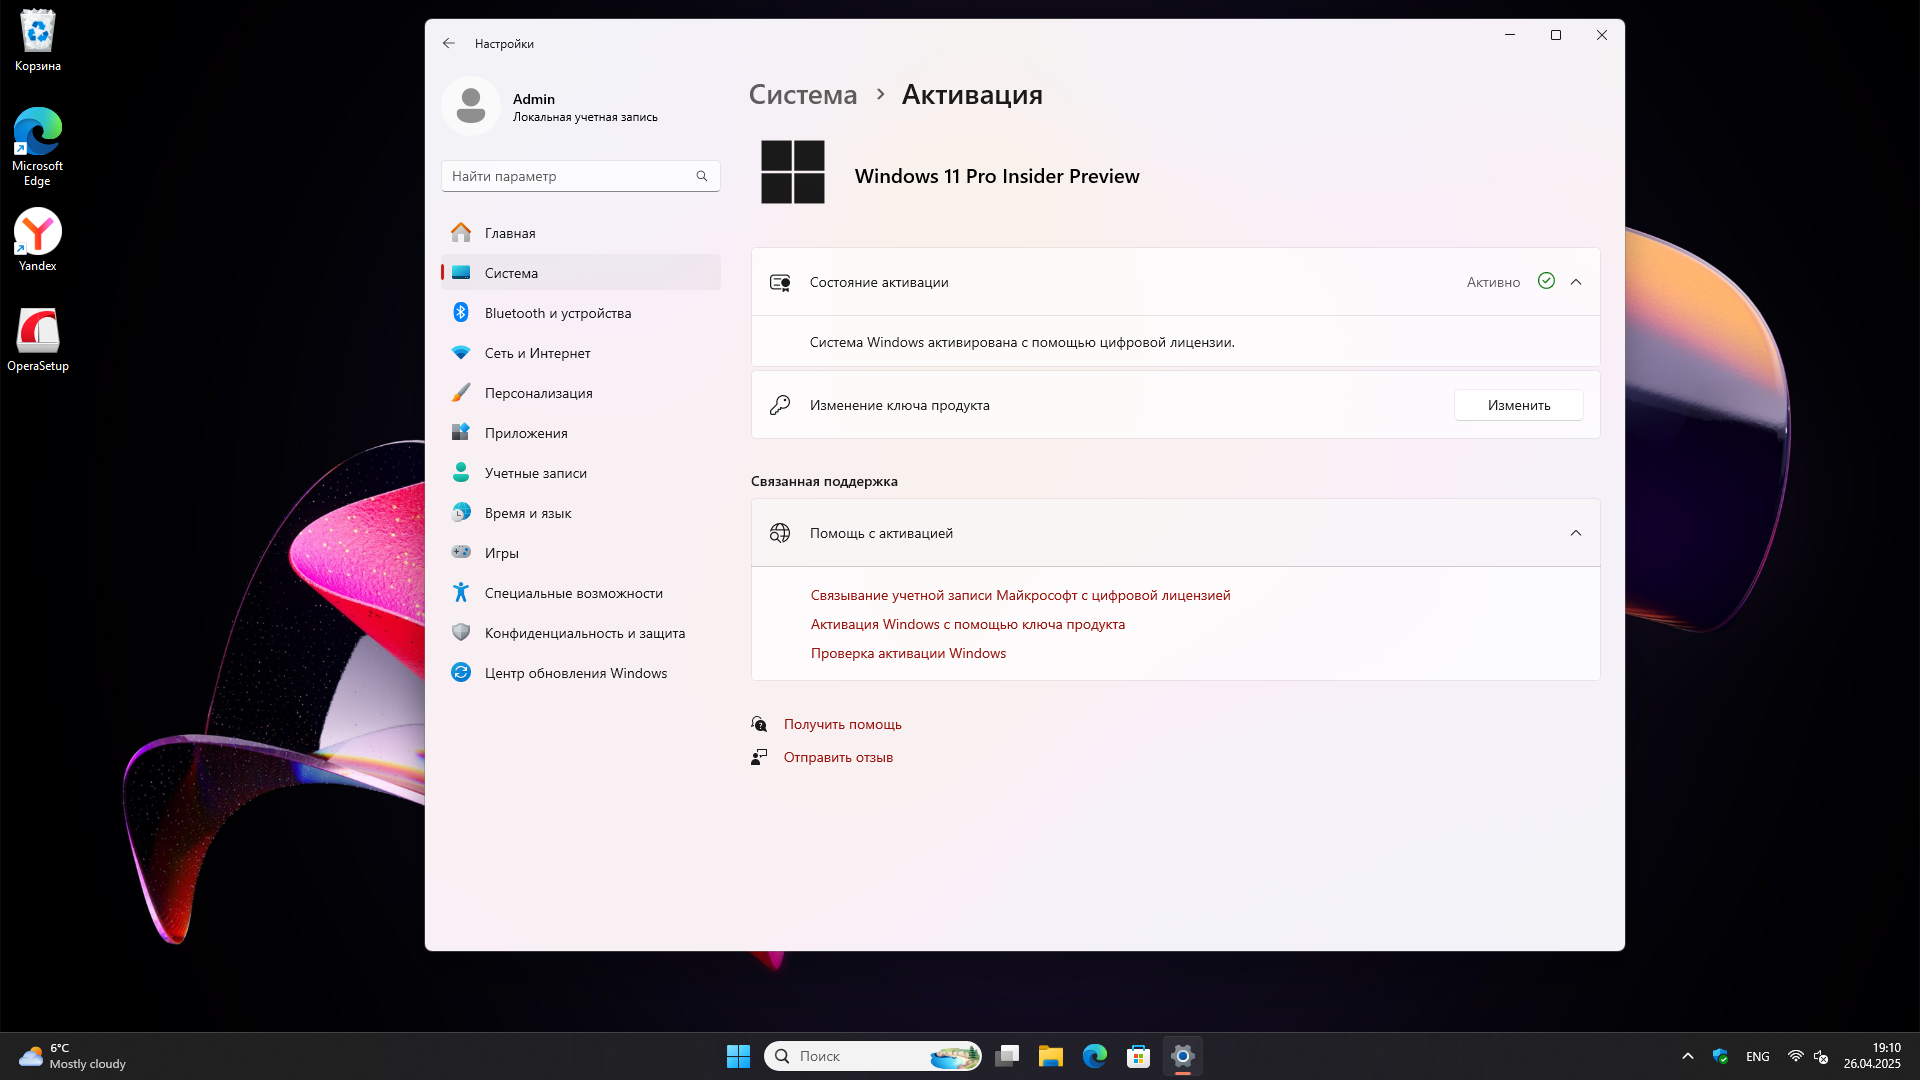The image size is (1920, 1080).
Task: Open Конфиденциальность и защита page
Action: (x=584, y=633)
